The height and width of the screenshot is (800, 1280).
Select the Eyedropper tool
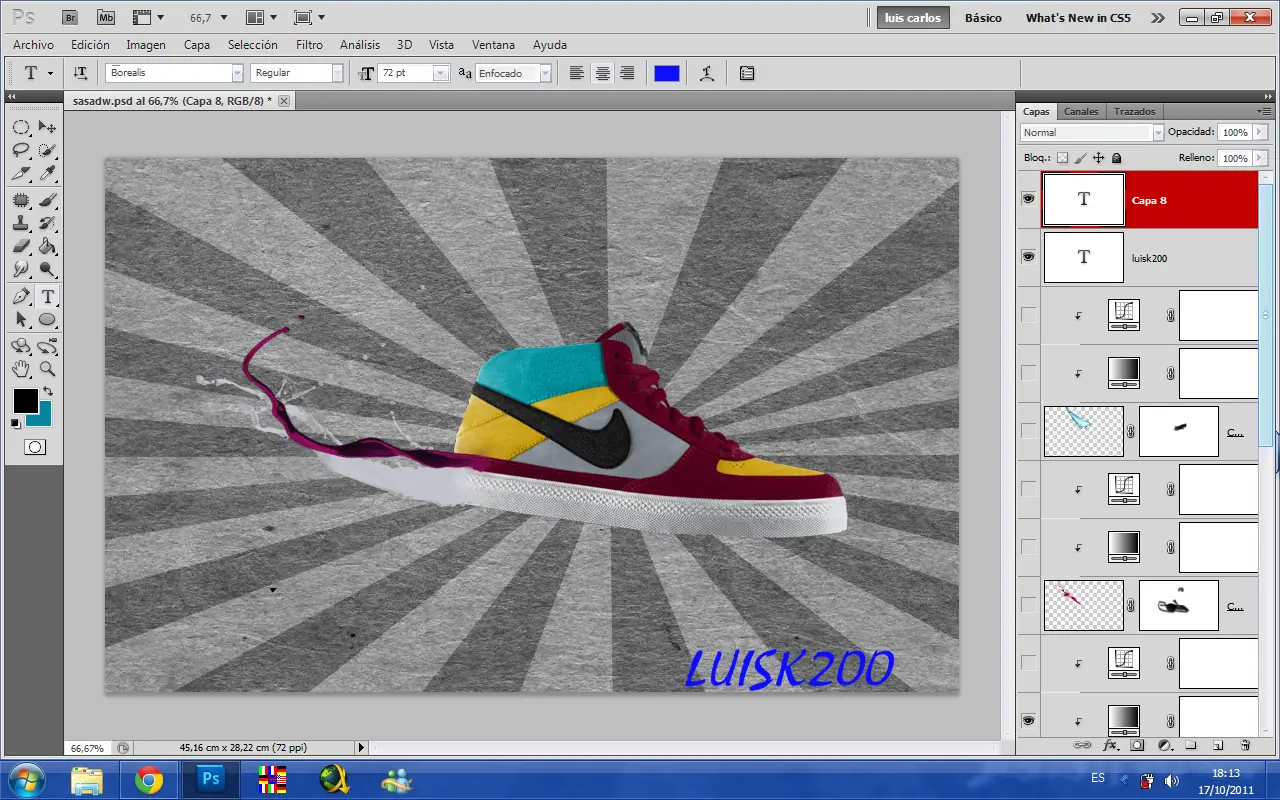(x=47, y=174)
